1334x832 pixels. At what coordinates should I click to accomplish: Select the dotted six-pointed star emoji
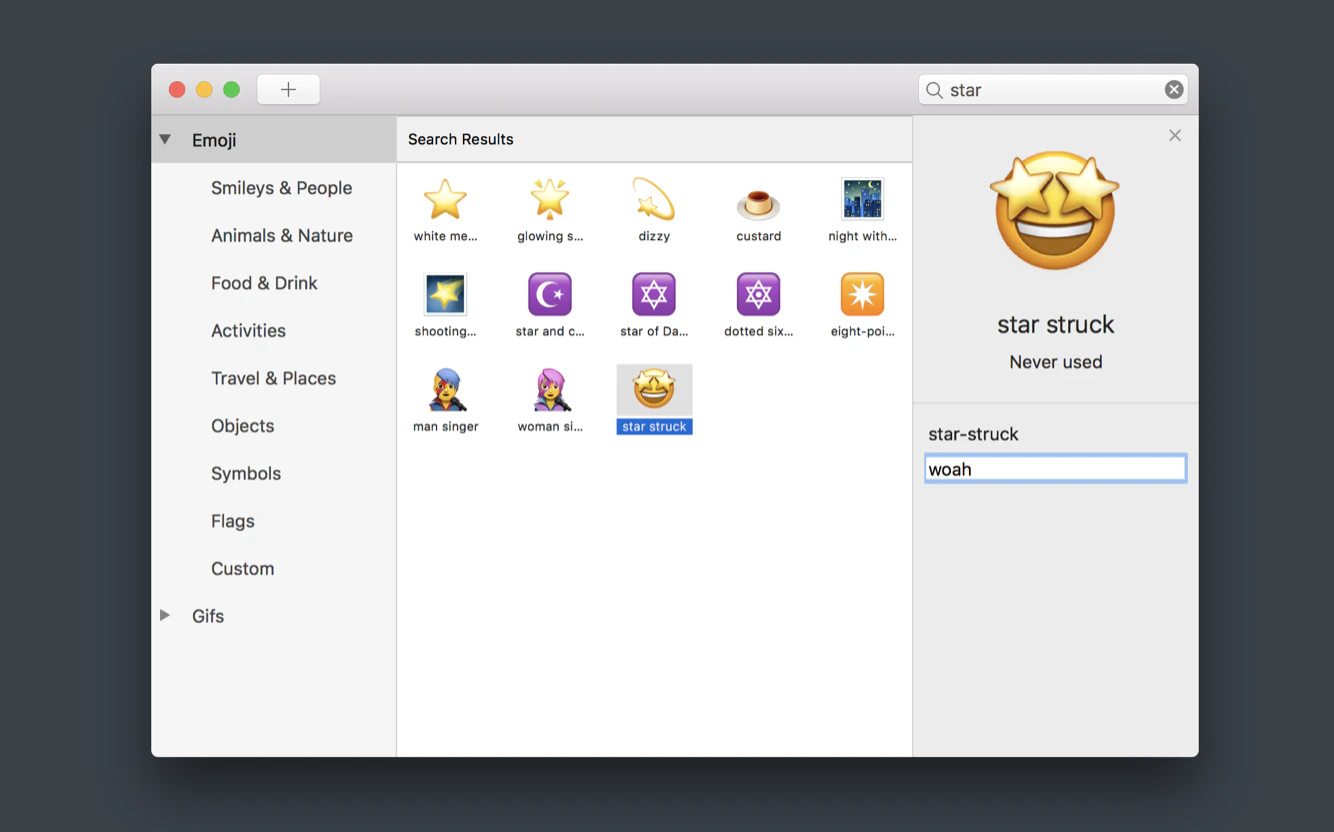tap(758, 295)
